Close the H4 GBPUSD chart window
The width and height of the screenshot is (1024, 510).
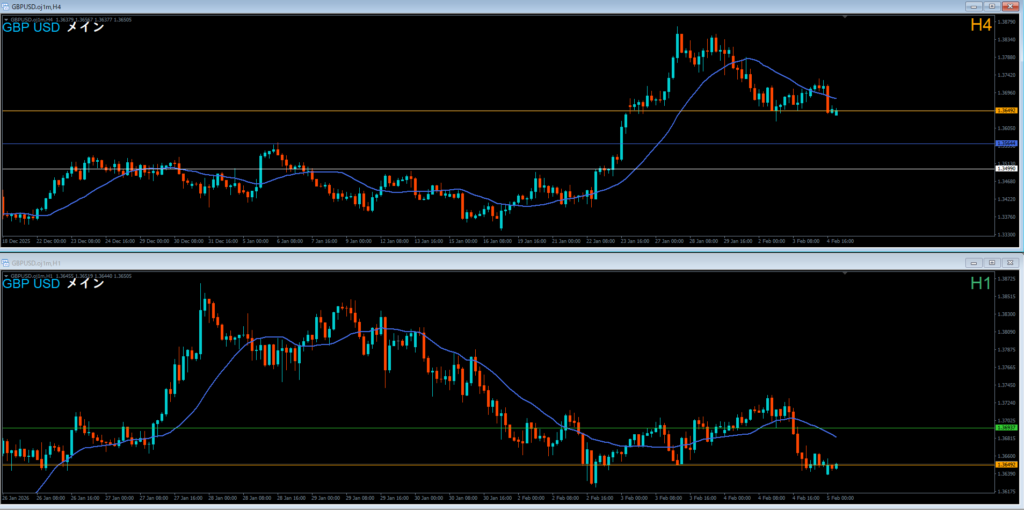1011,6
